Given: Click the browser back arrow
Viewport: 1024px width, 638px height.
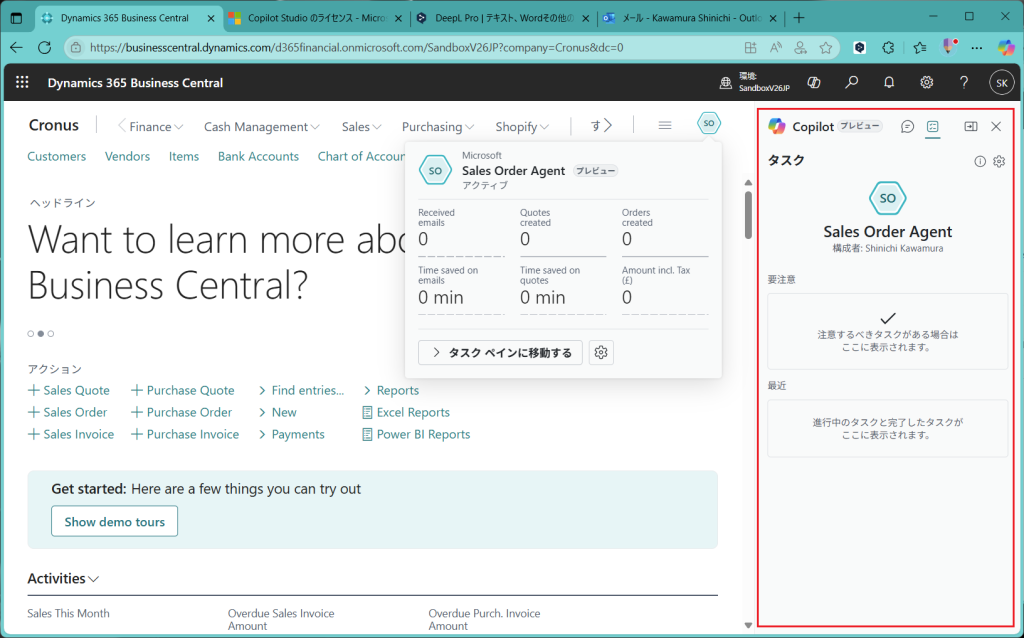Looking at the screenshot, I should click(16, 47).
